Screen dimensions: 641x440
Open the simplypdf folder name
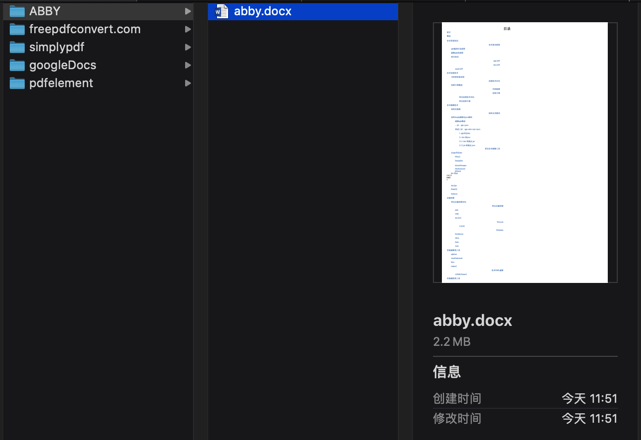(57, 47)
